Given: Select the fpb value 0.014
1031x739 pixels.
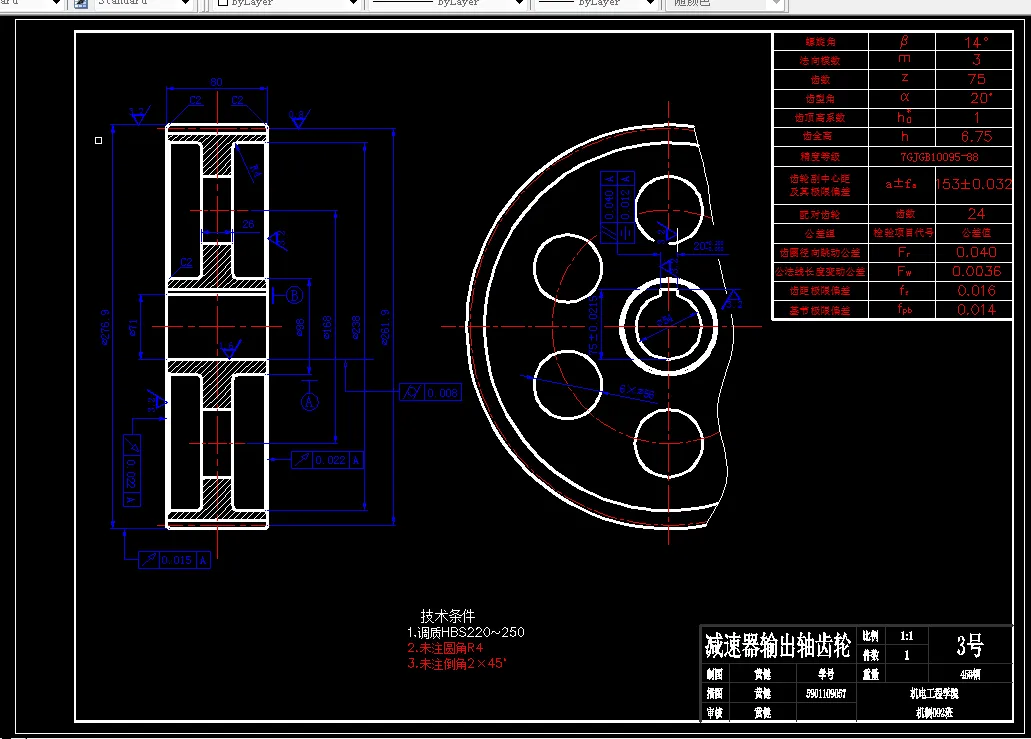Looking at the screenshot, I should [x=976, y=309].
